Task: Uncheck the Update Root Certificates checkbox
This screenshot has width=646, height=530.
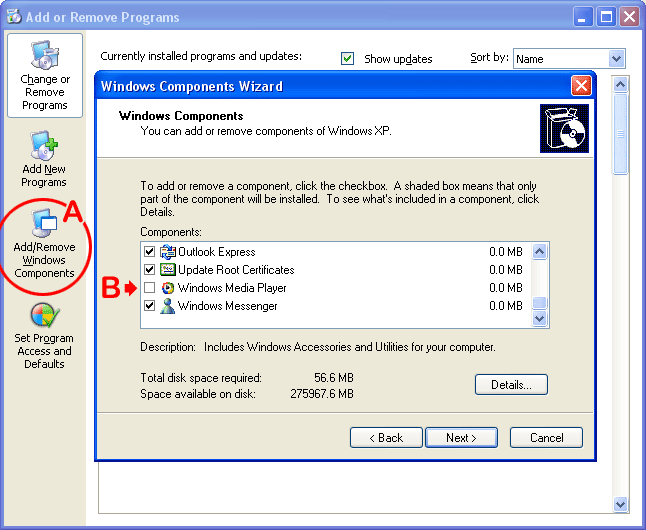Action: pos(150,270)
